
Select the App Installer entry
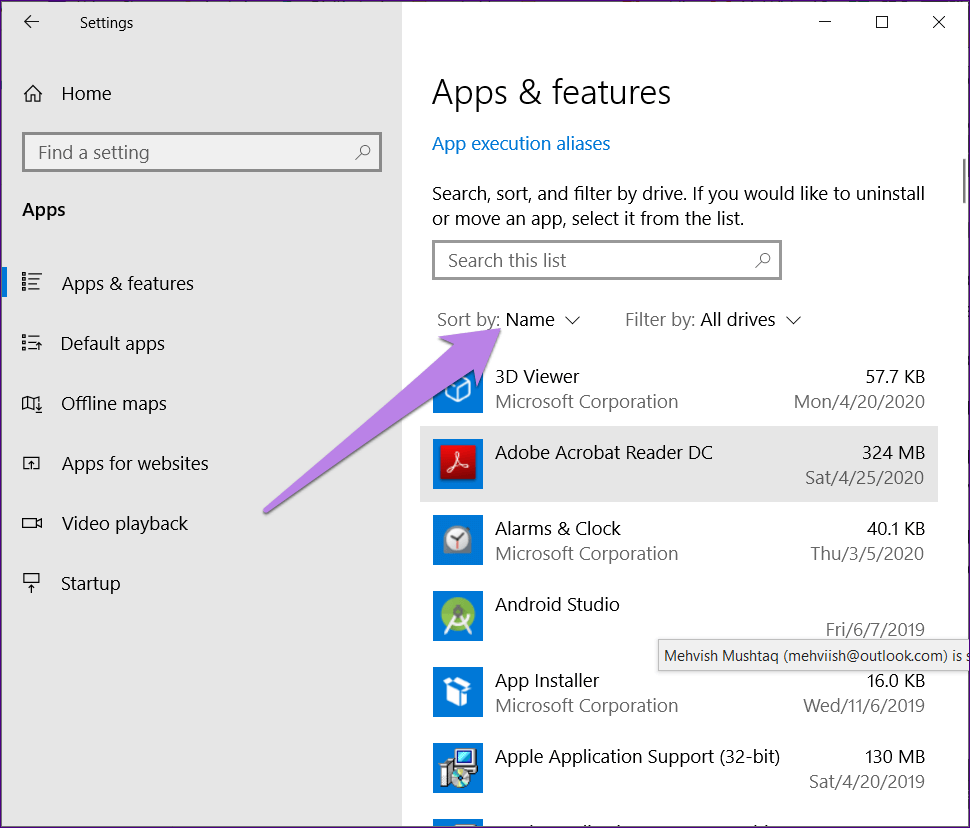(679, 692)
